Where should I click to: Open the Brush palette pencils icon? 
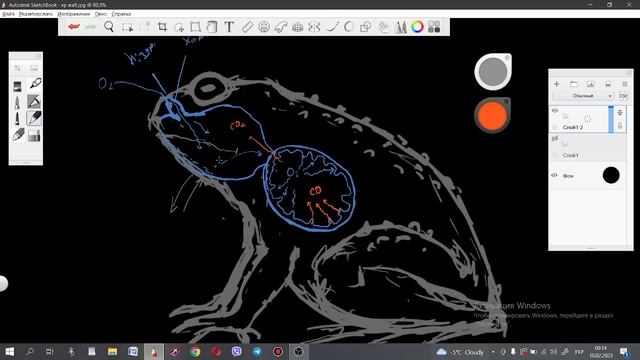(x=400, y=27)
